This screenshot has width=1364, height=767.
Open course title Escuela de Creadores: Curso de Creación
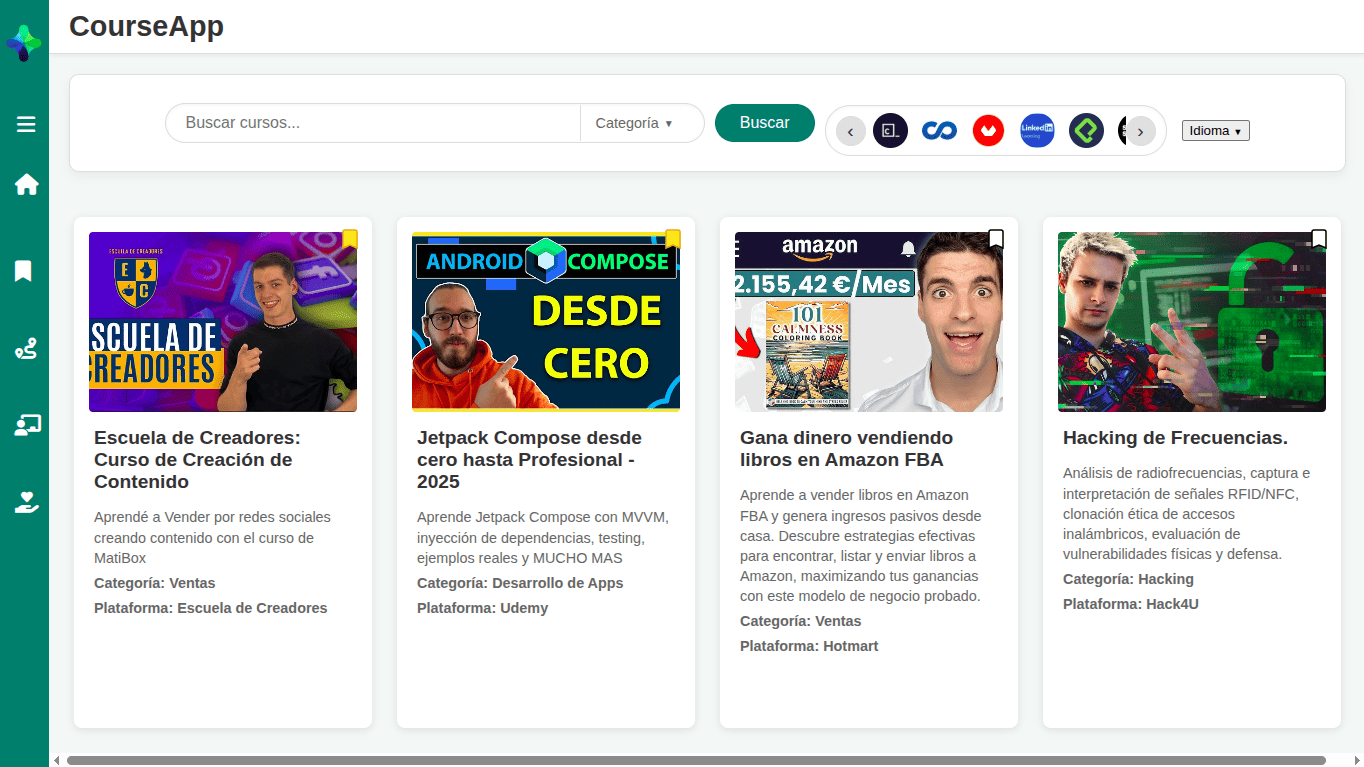point(197,460)
